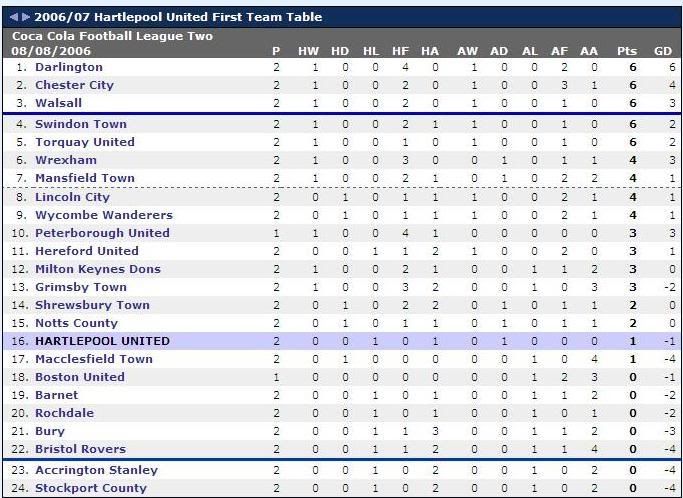Click the Pts column header
Viewport: 683px width, 498px height.
point(627,51)
